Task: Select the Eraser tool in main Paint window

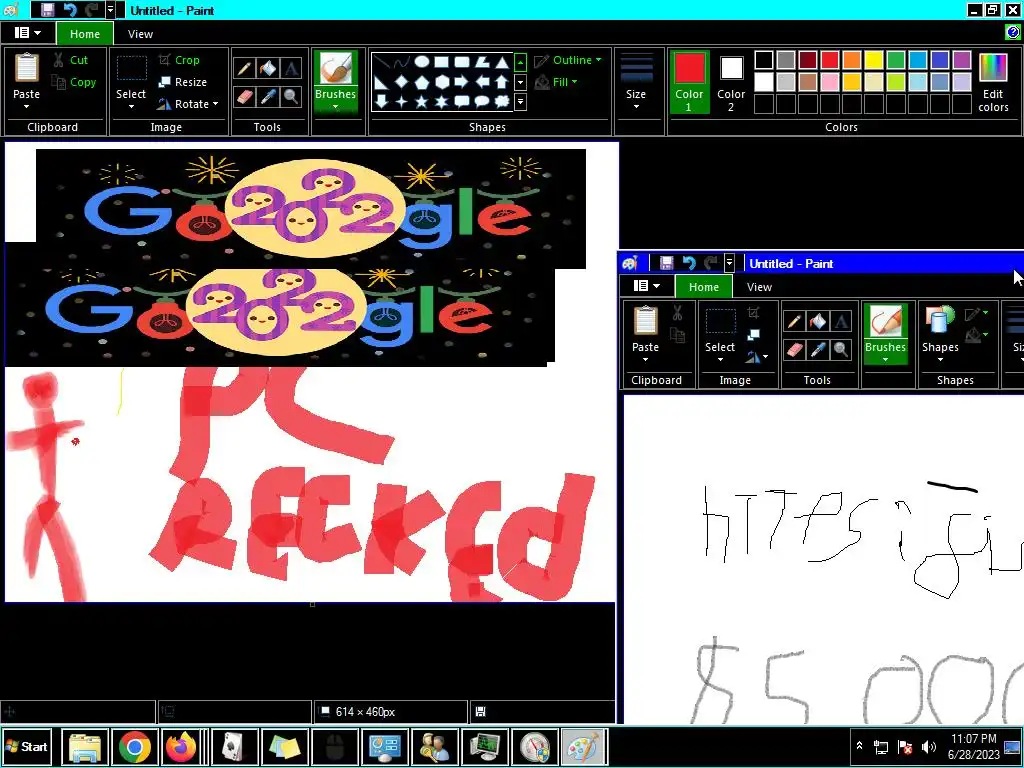Action: tap(244, 97)
